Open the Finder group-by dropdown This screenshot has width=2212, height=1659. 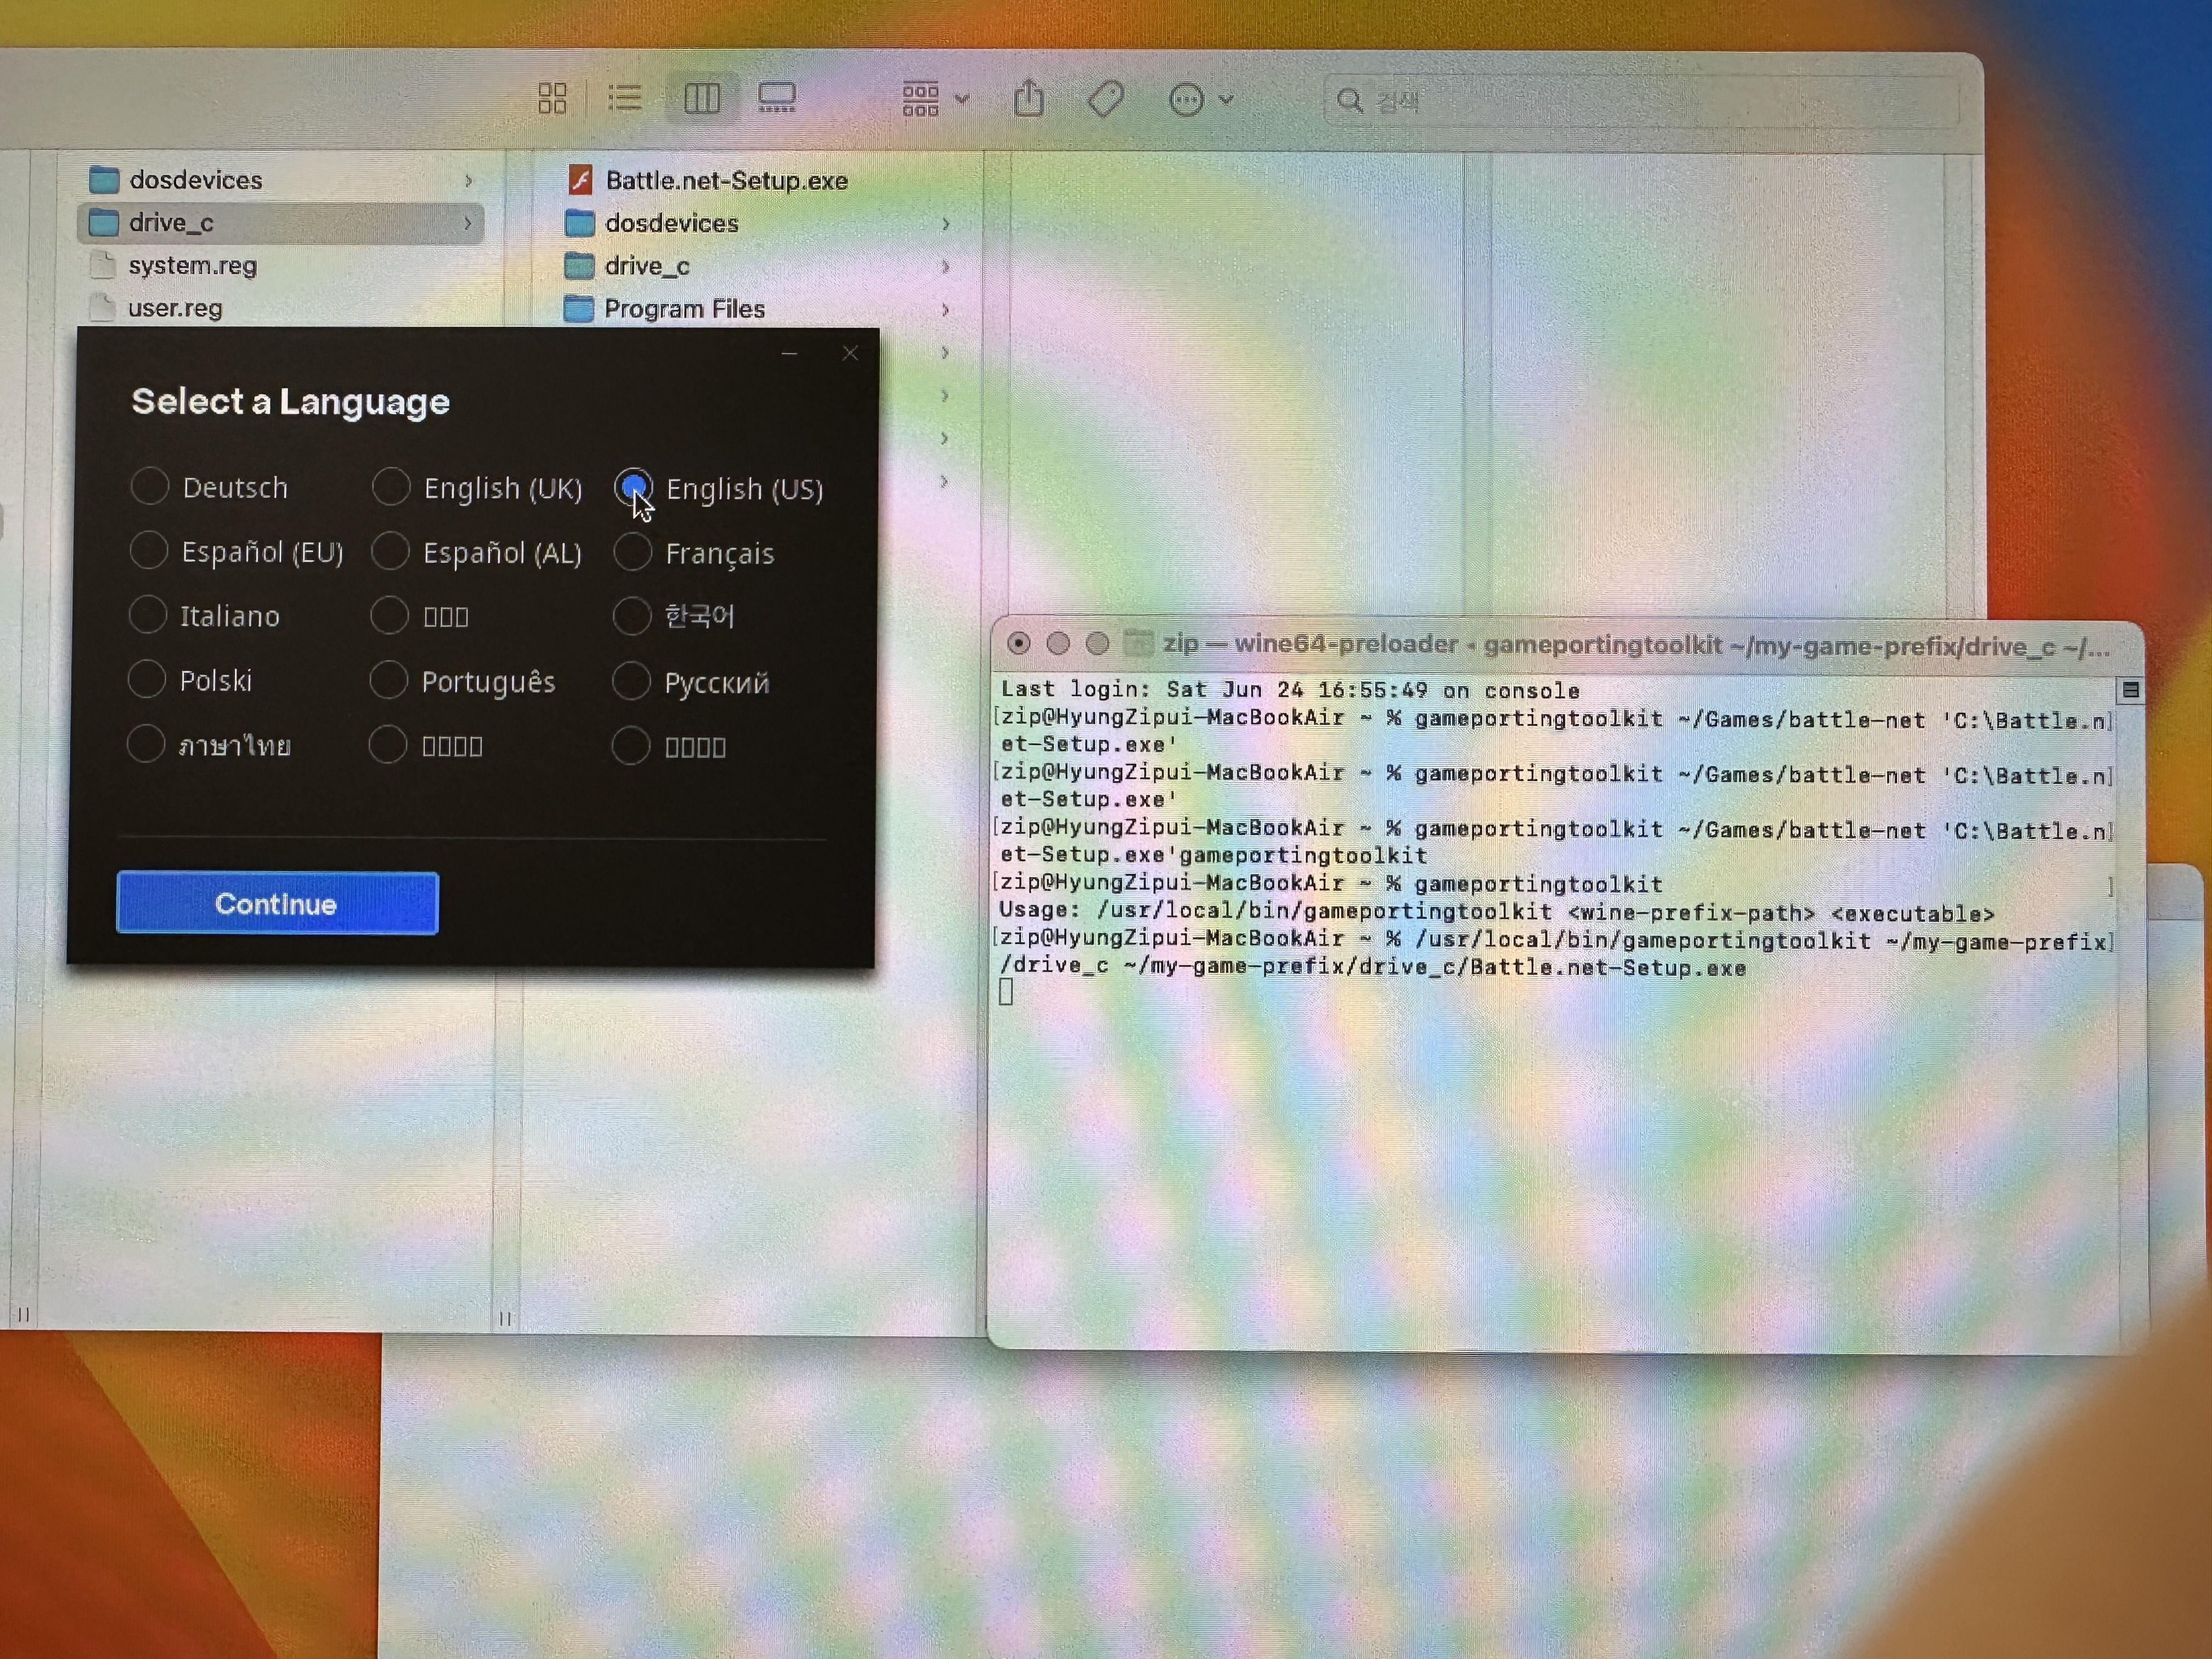pyautogui.click(x=935, y=99)
